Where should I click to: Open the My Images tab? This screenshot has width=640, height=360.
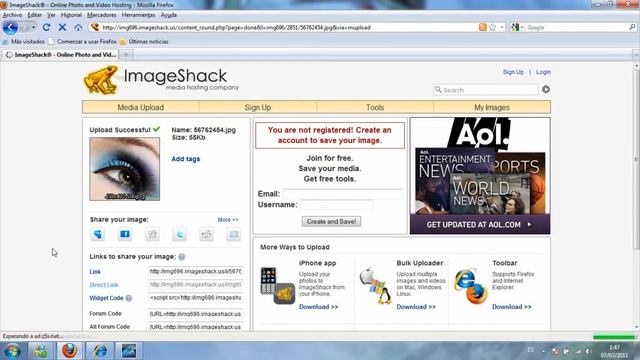[x=492, y=107]
